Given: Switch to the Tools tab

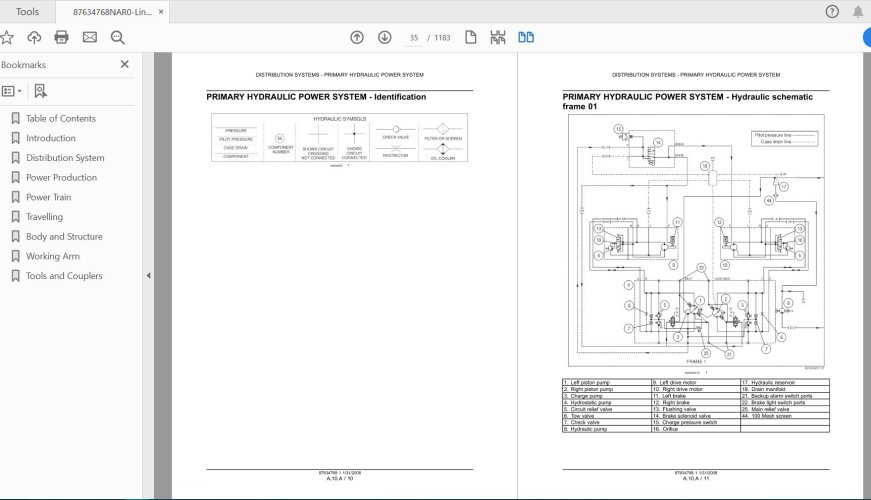Looking at the screenshot, I should [28, 12].
